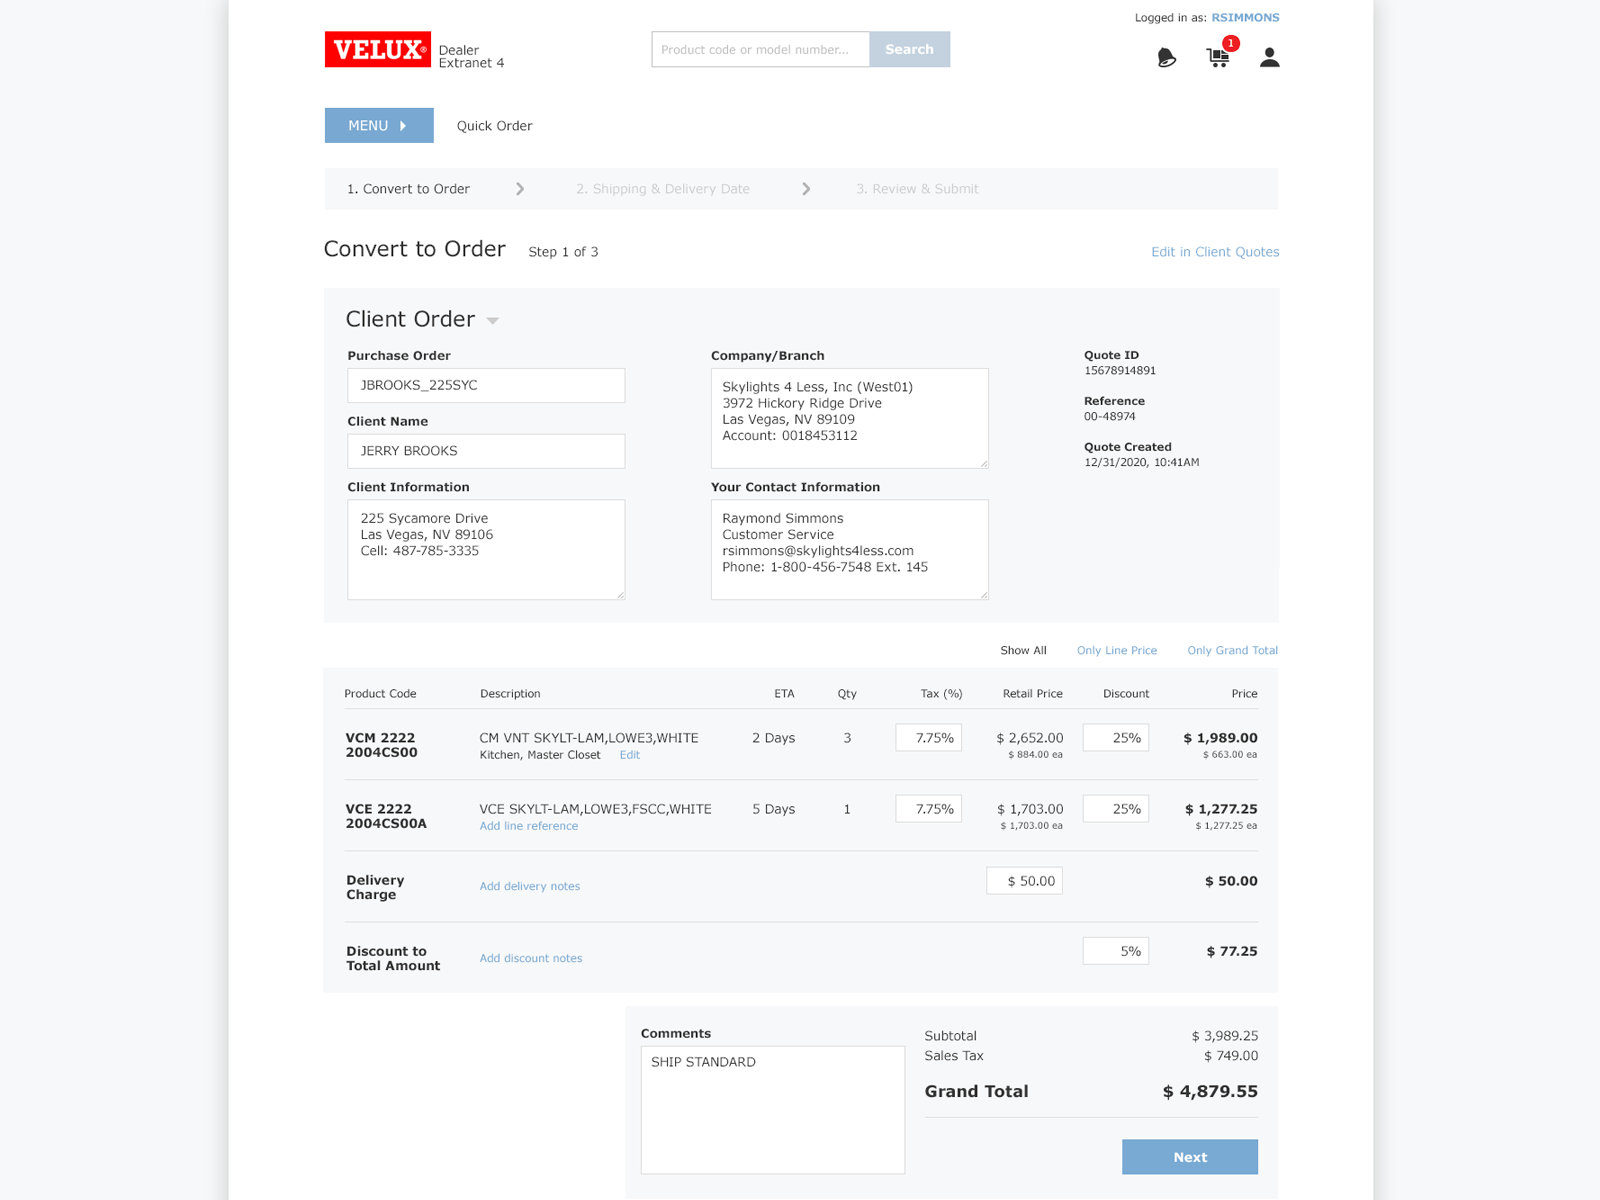Open the MENU dropdown button
This screenshot has width=1600, height=1200.
[379, 126]
